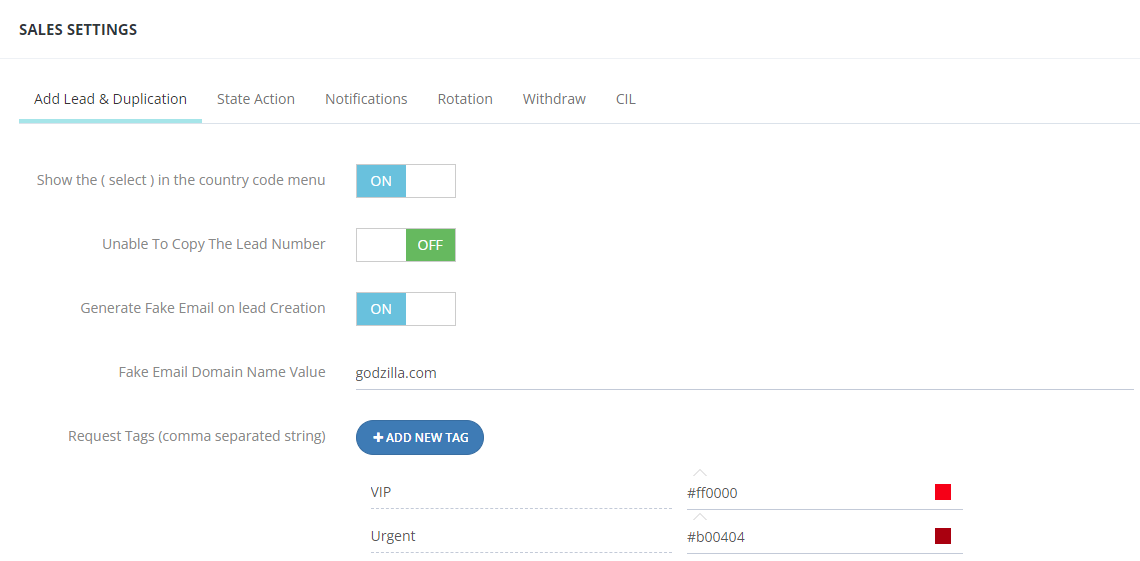The image size is (1140, 561).
Task: Click the Urgent tag name field
Action: 521,537
